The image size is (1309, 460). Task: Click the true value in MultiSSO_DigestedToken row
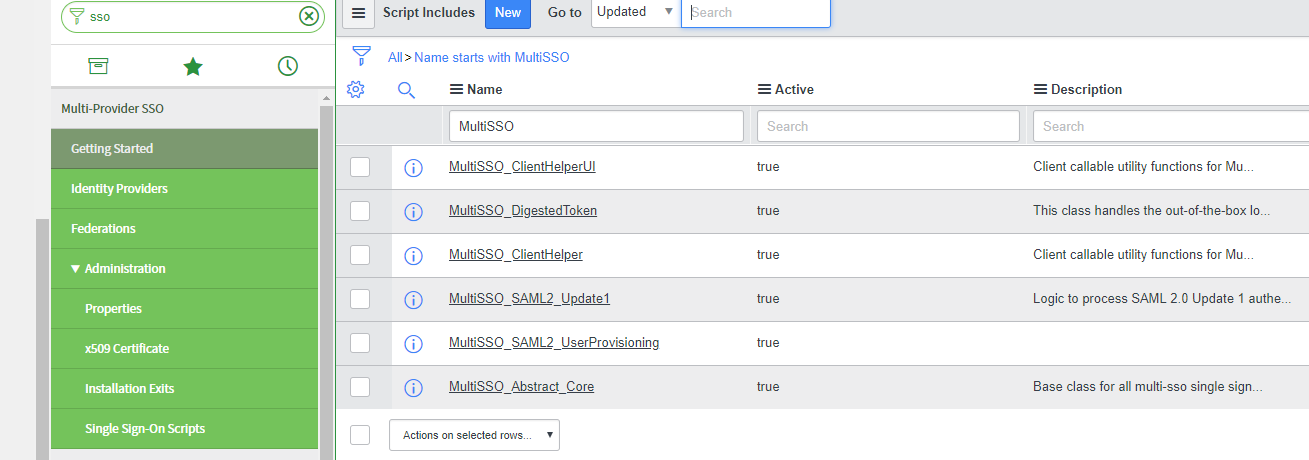[768, 211]
